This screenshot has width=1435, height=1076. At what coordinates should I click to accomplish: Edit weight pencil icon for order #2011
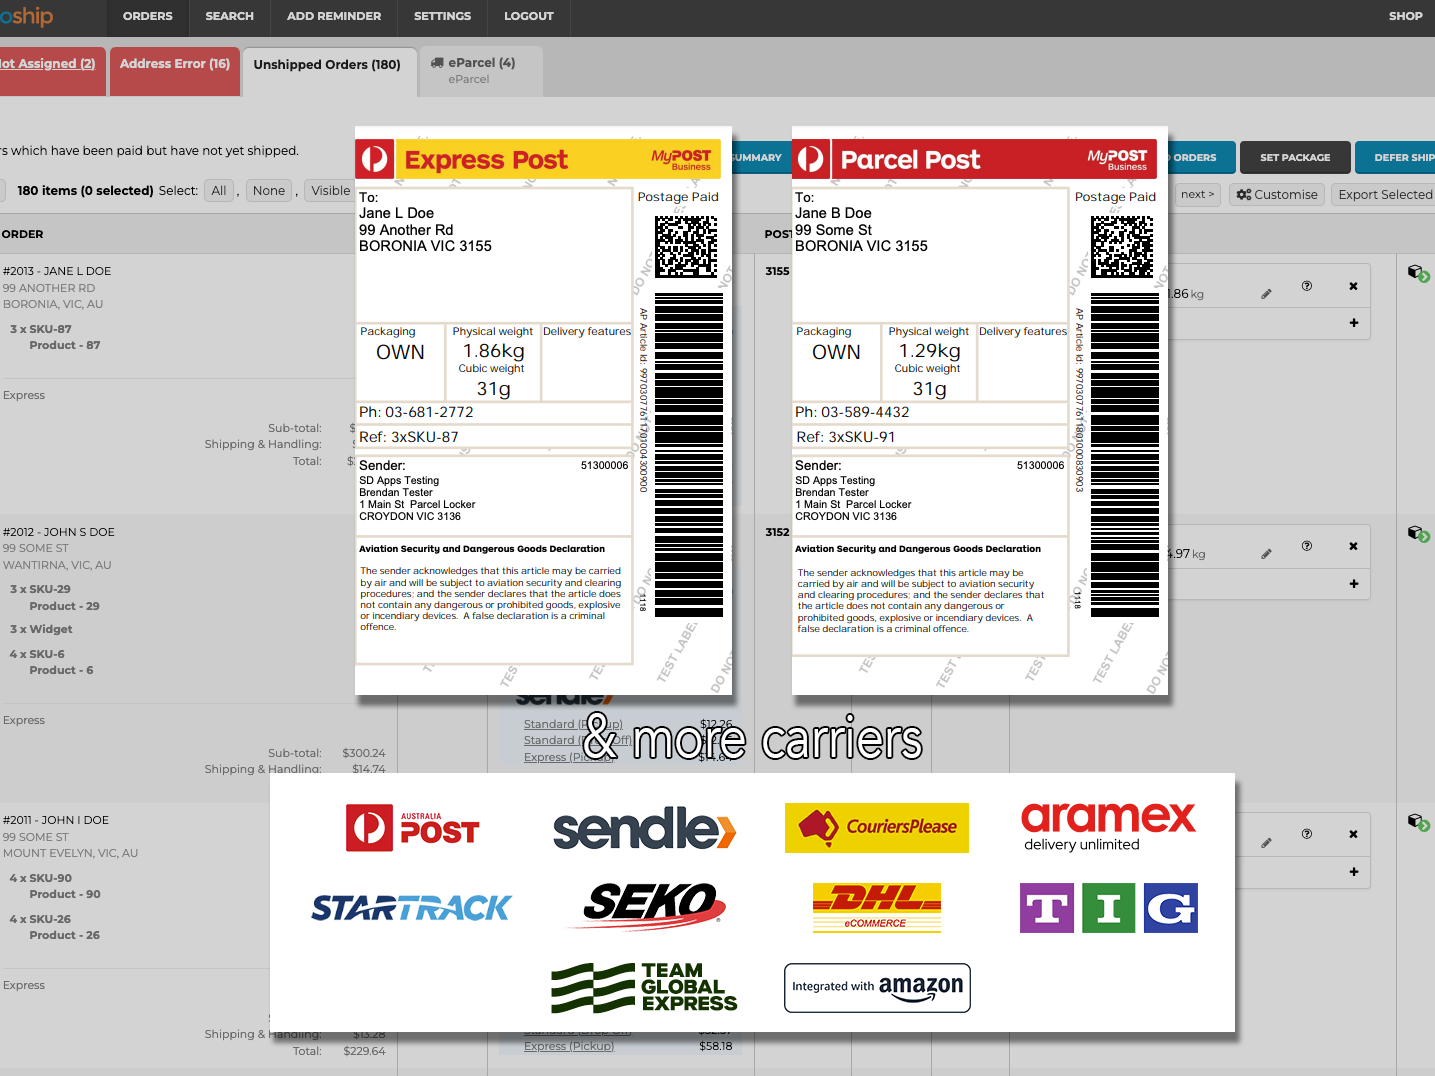click(x=1266, y=843)
